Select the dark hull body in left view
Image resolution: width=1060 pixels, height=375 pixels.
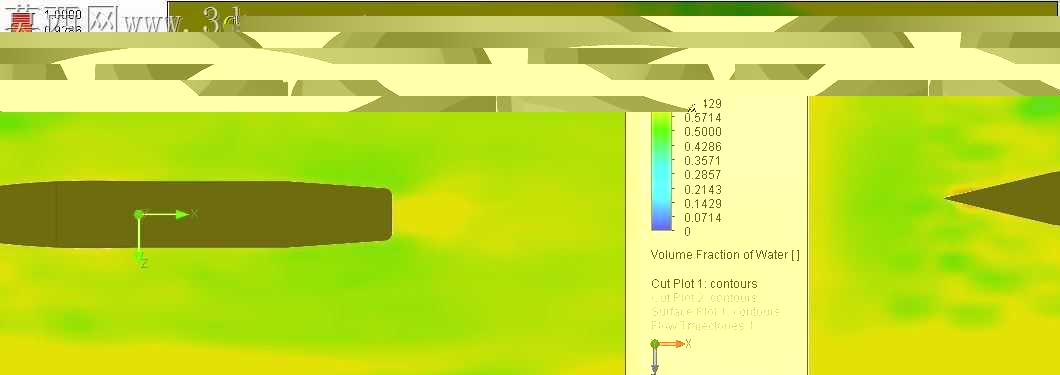(x=195, y=214)
